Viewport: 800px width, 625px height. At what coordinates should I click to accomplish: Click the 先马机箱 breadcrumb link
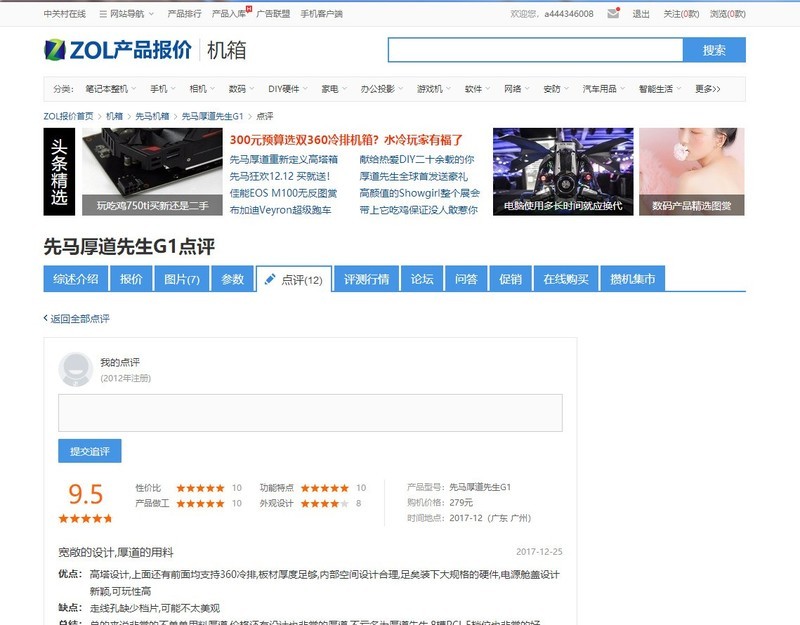tap(152, 116)
